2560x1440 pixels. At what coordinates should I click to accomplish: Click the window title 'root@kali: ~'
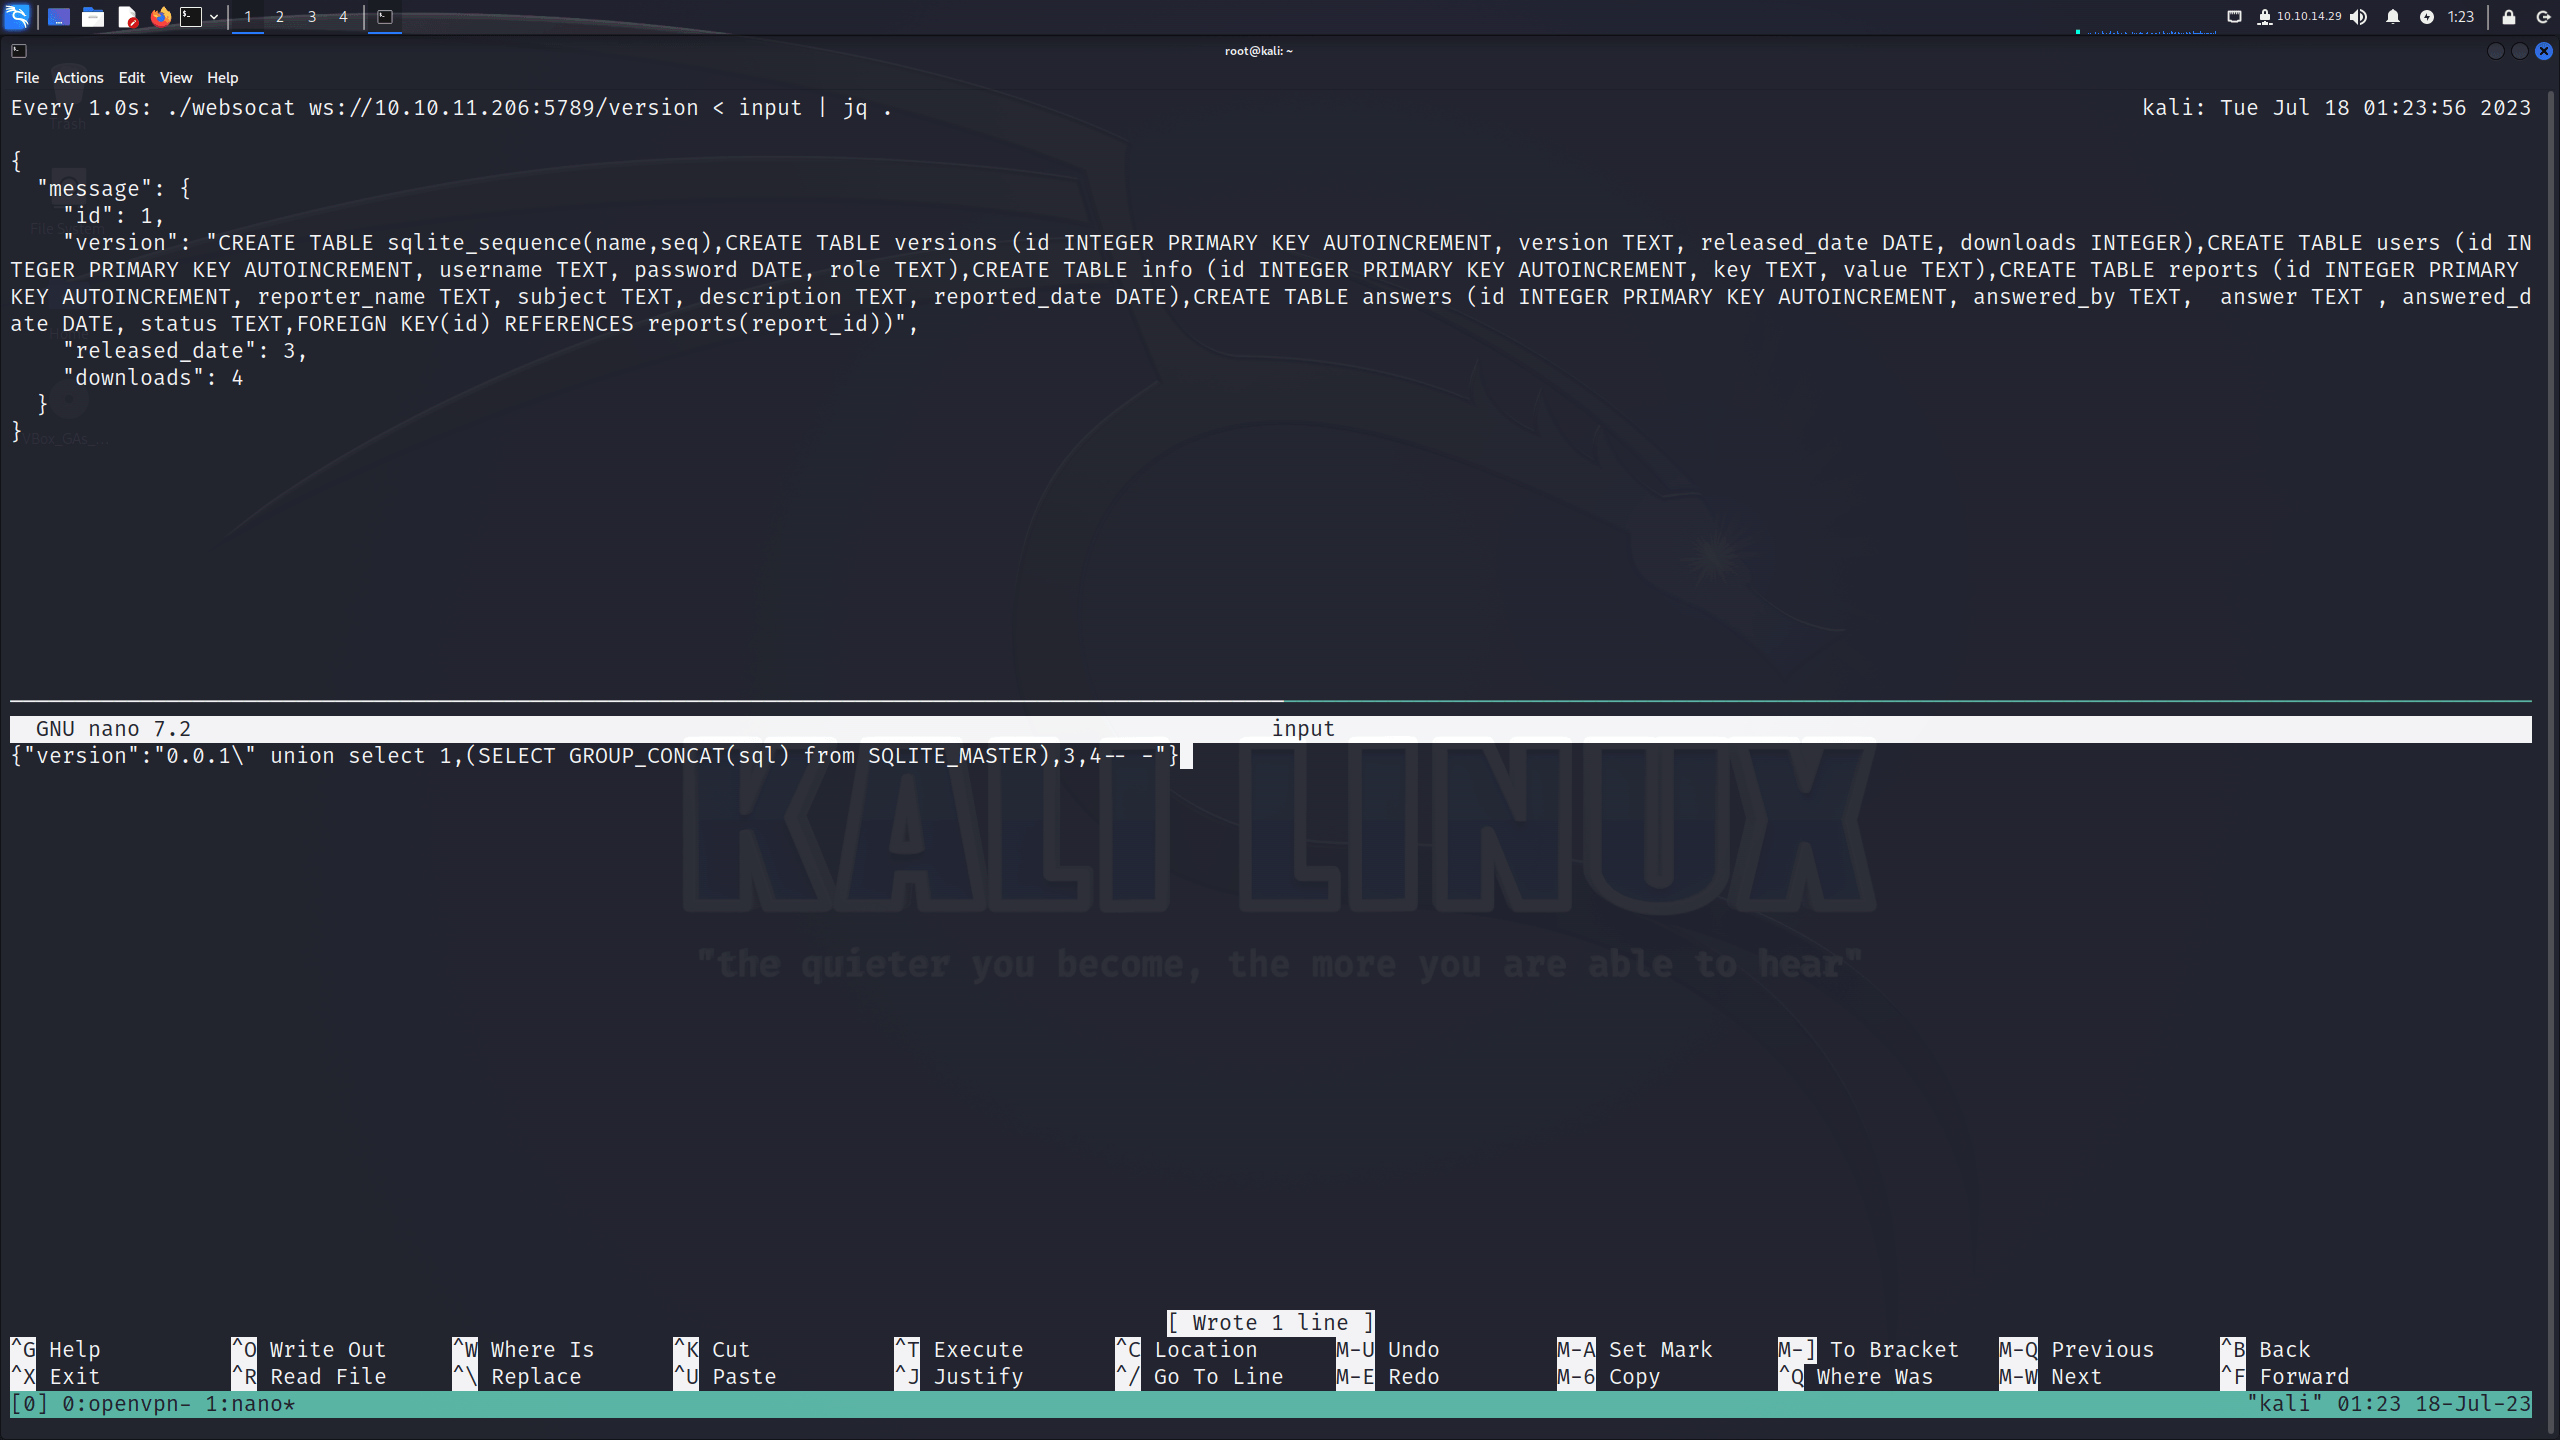1258,51
